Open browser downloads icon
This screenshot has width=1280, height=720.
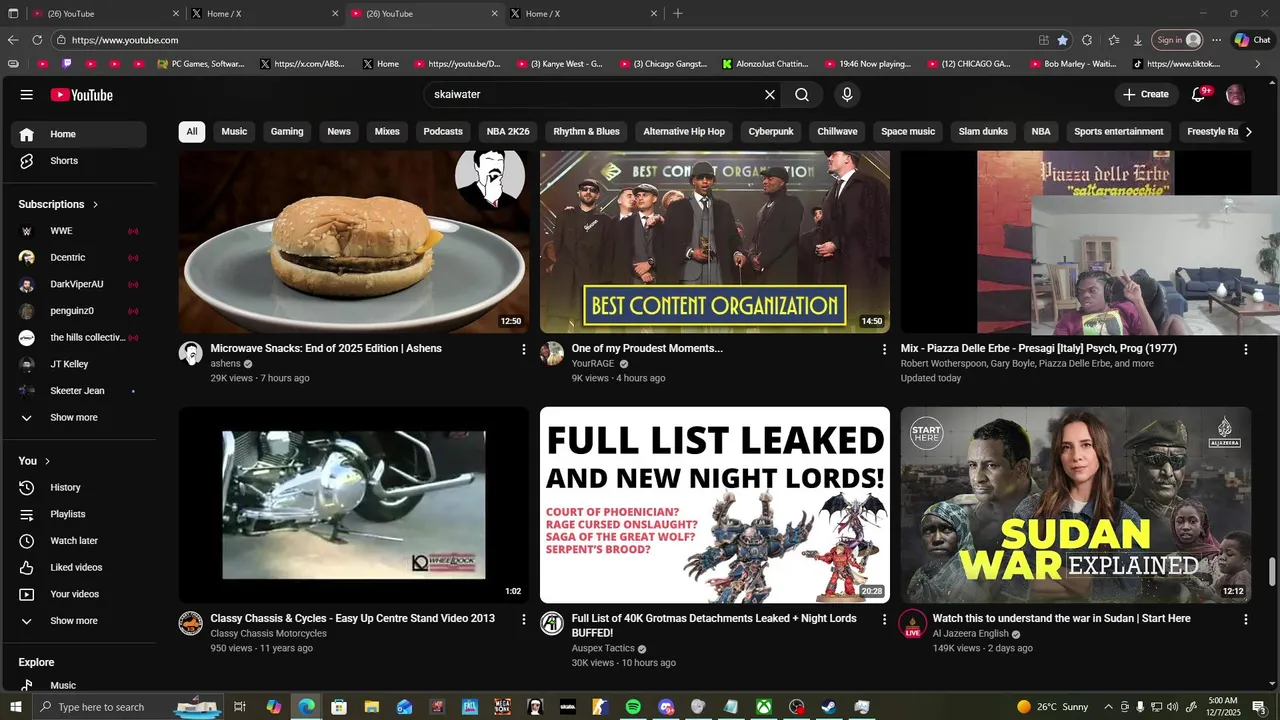pyautogui.click(x=1138, y=40)
